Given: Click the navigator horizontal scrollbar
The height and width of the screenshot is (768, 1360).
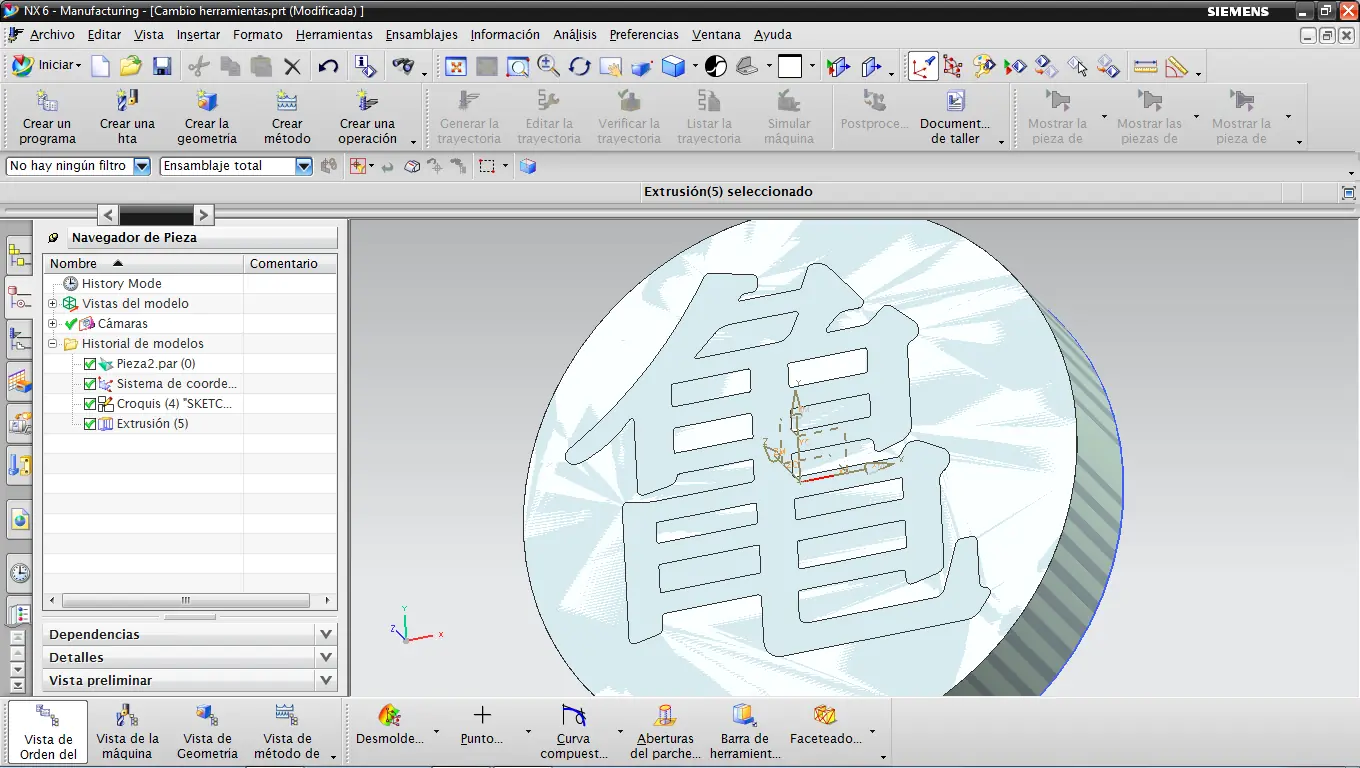Looking at the screenshot, I should (185, 601).
